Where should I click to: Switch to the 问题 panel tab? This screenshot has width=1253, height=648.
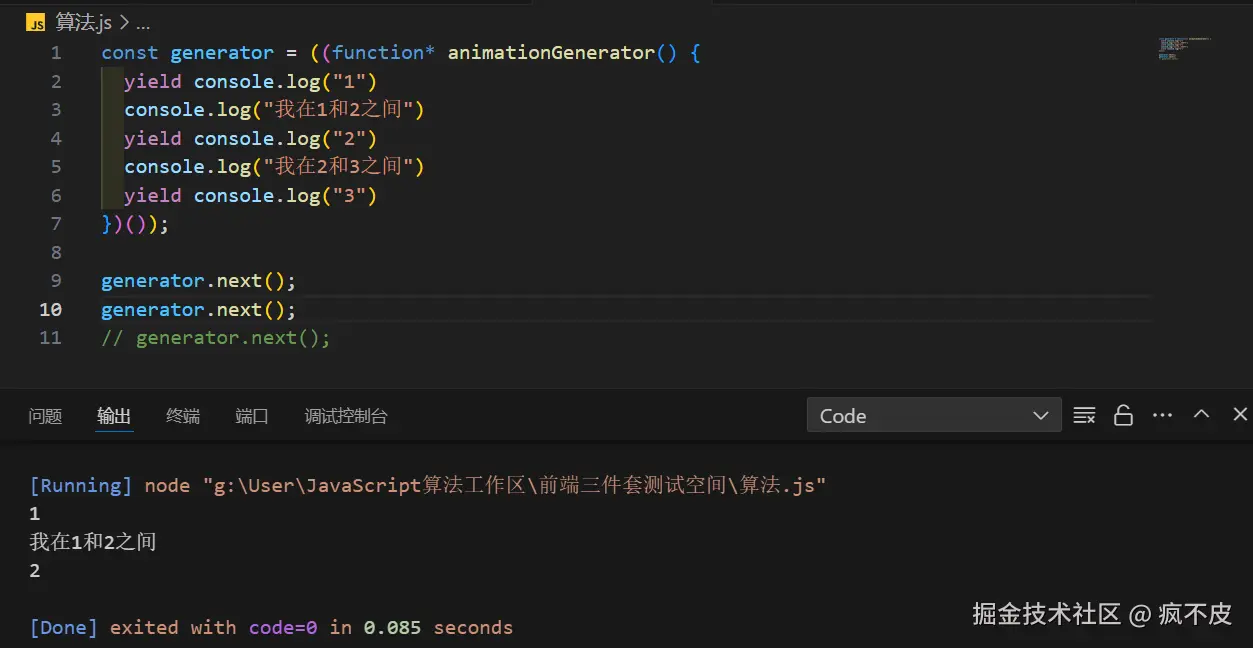pos(45,416)
